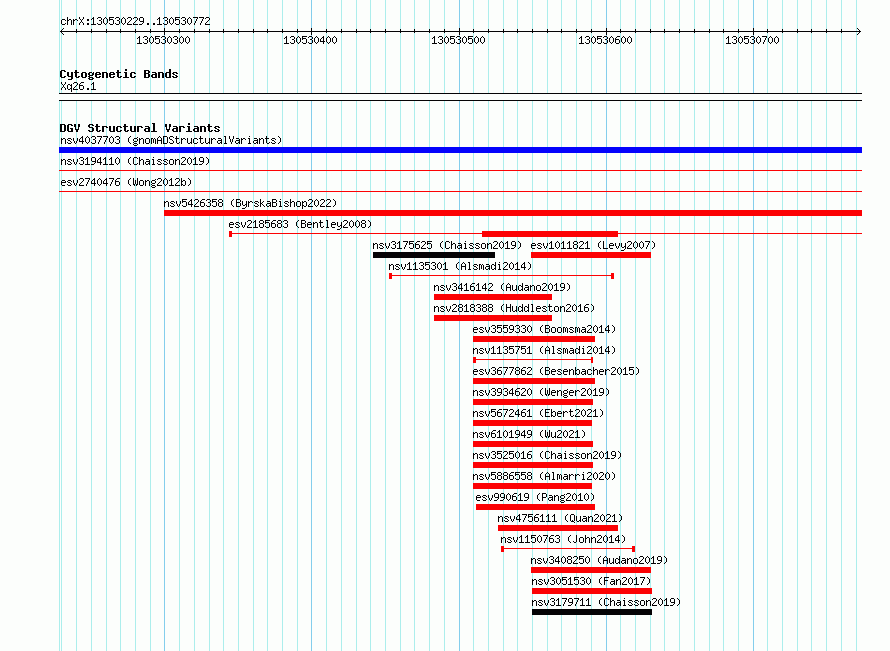
Task: Select the red nsv4756111 variant bar
Action: pyautogui.click(x=558, y=528)
